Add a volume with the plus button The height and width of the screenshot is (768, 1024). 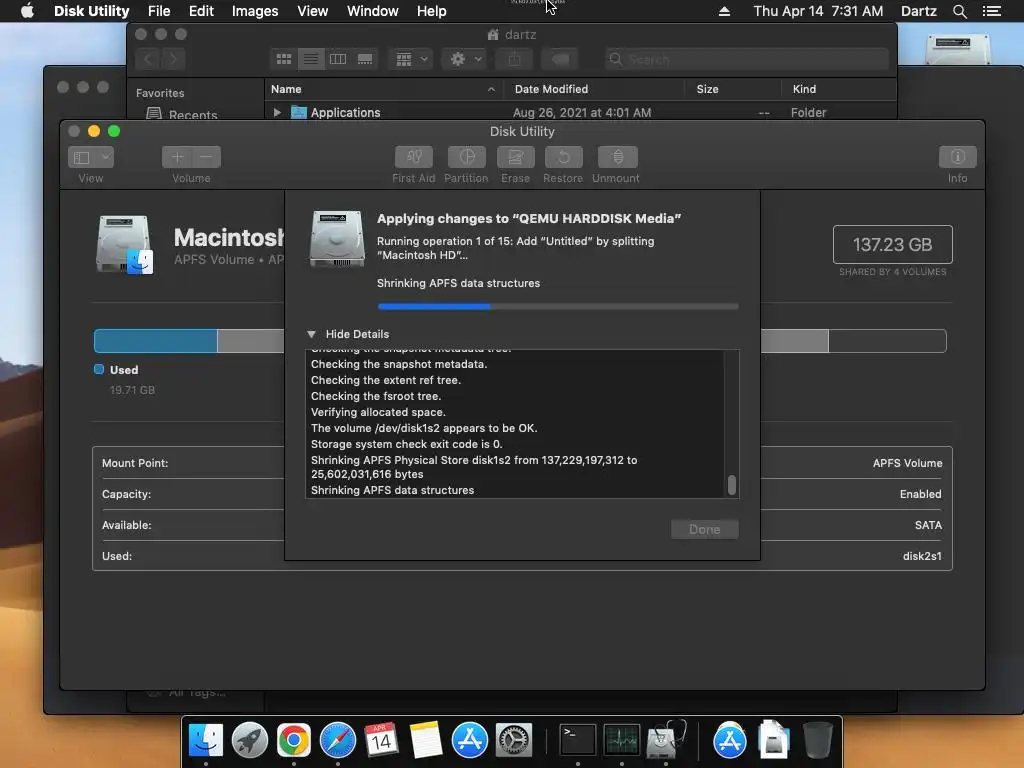coord(177,157)
